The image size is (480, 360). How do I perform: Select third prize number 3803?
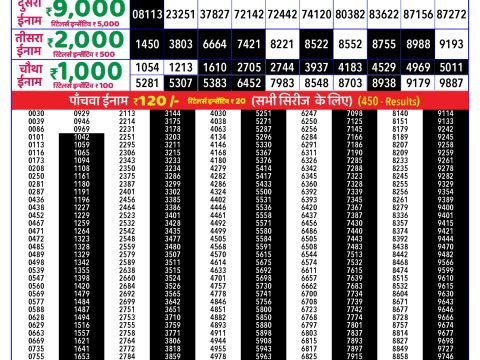(180, 44)
